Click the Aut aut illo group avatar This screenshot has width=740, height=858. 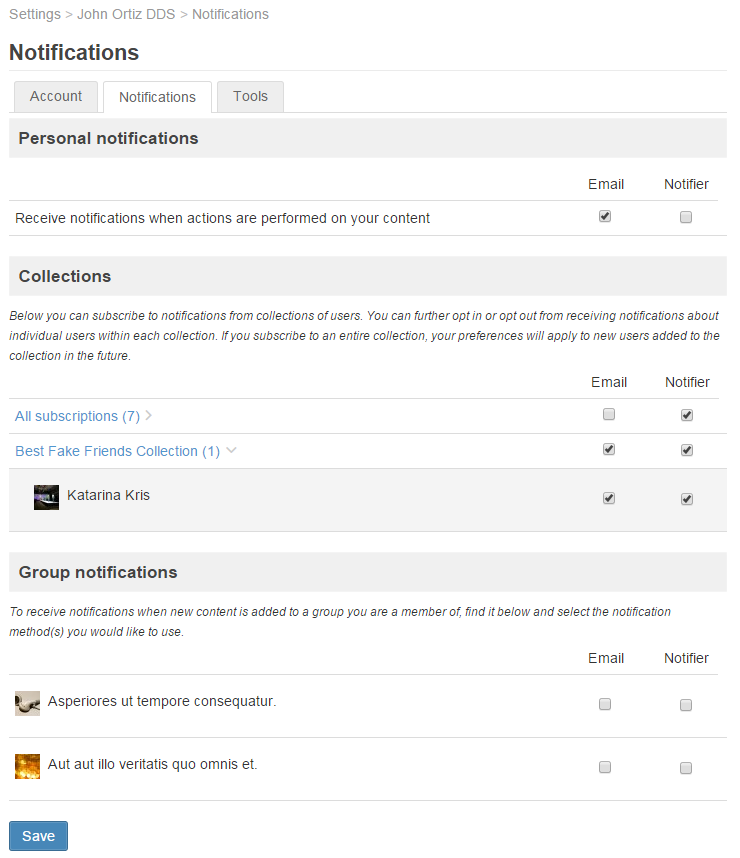[x=27, y=766]
